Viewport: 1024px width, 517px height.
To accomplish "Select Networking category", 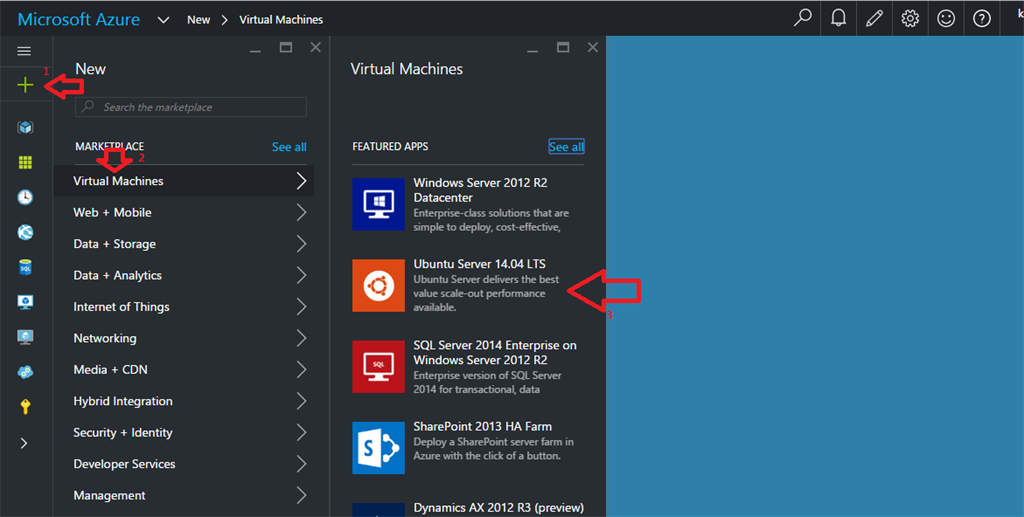I will point(184,338).
